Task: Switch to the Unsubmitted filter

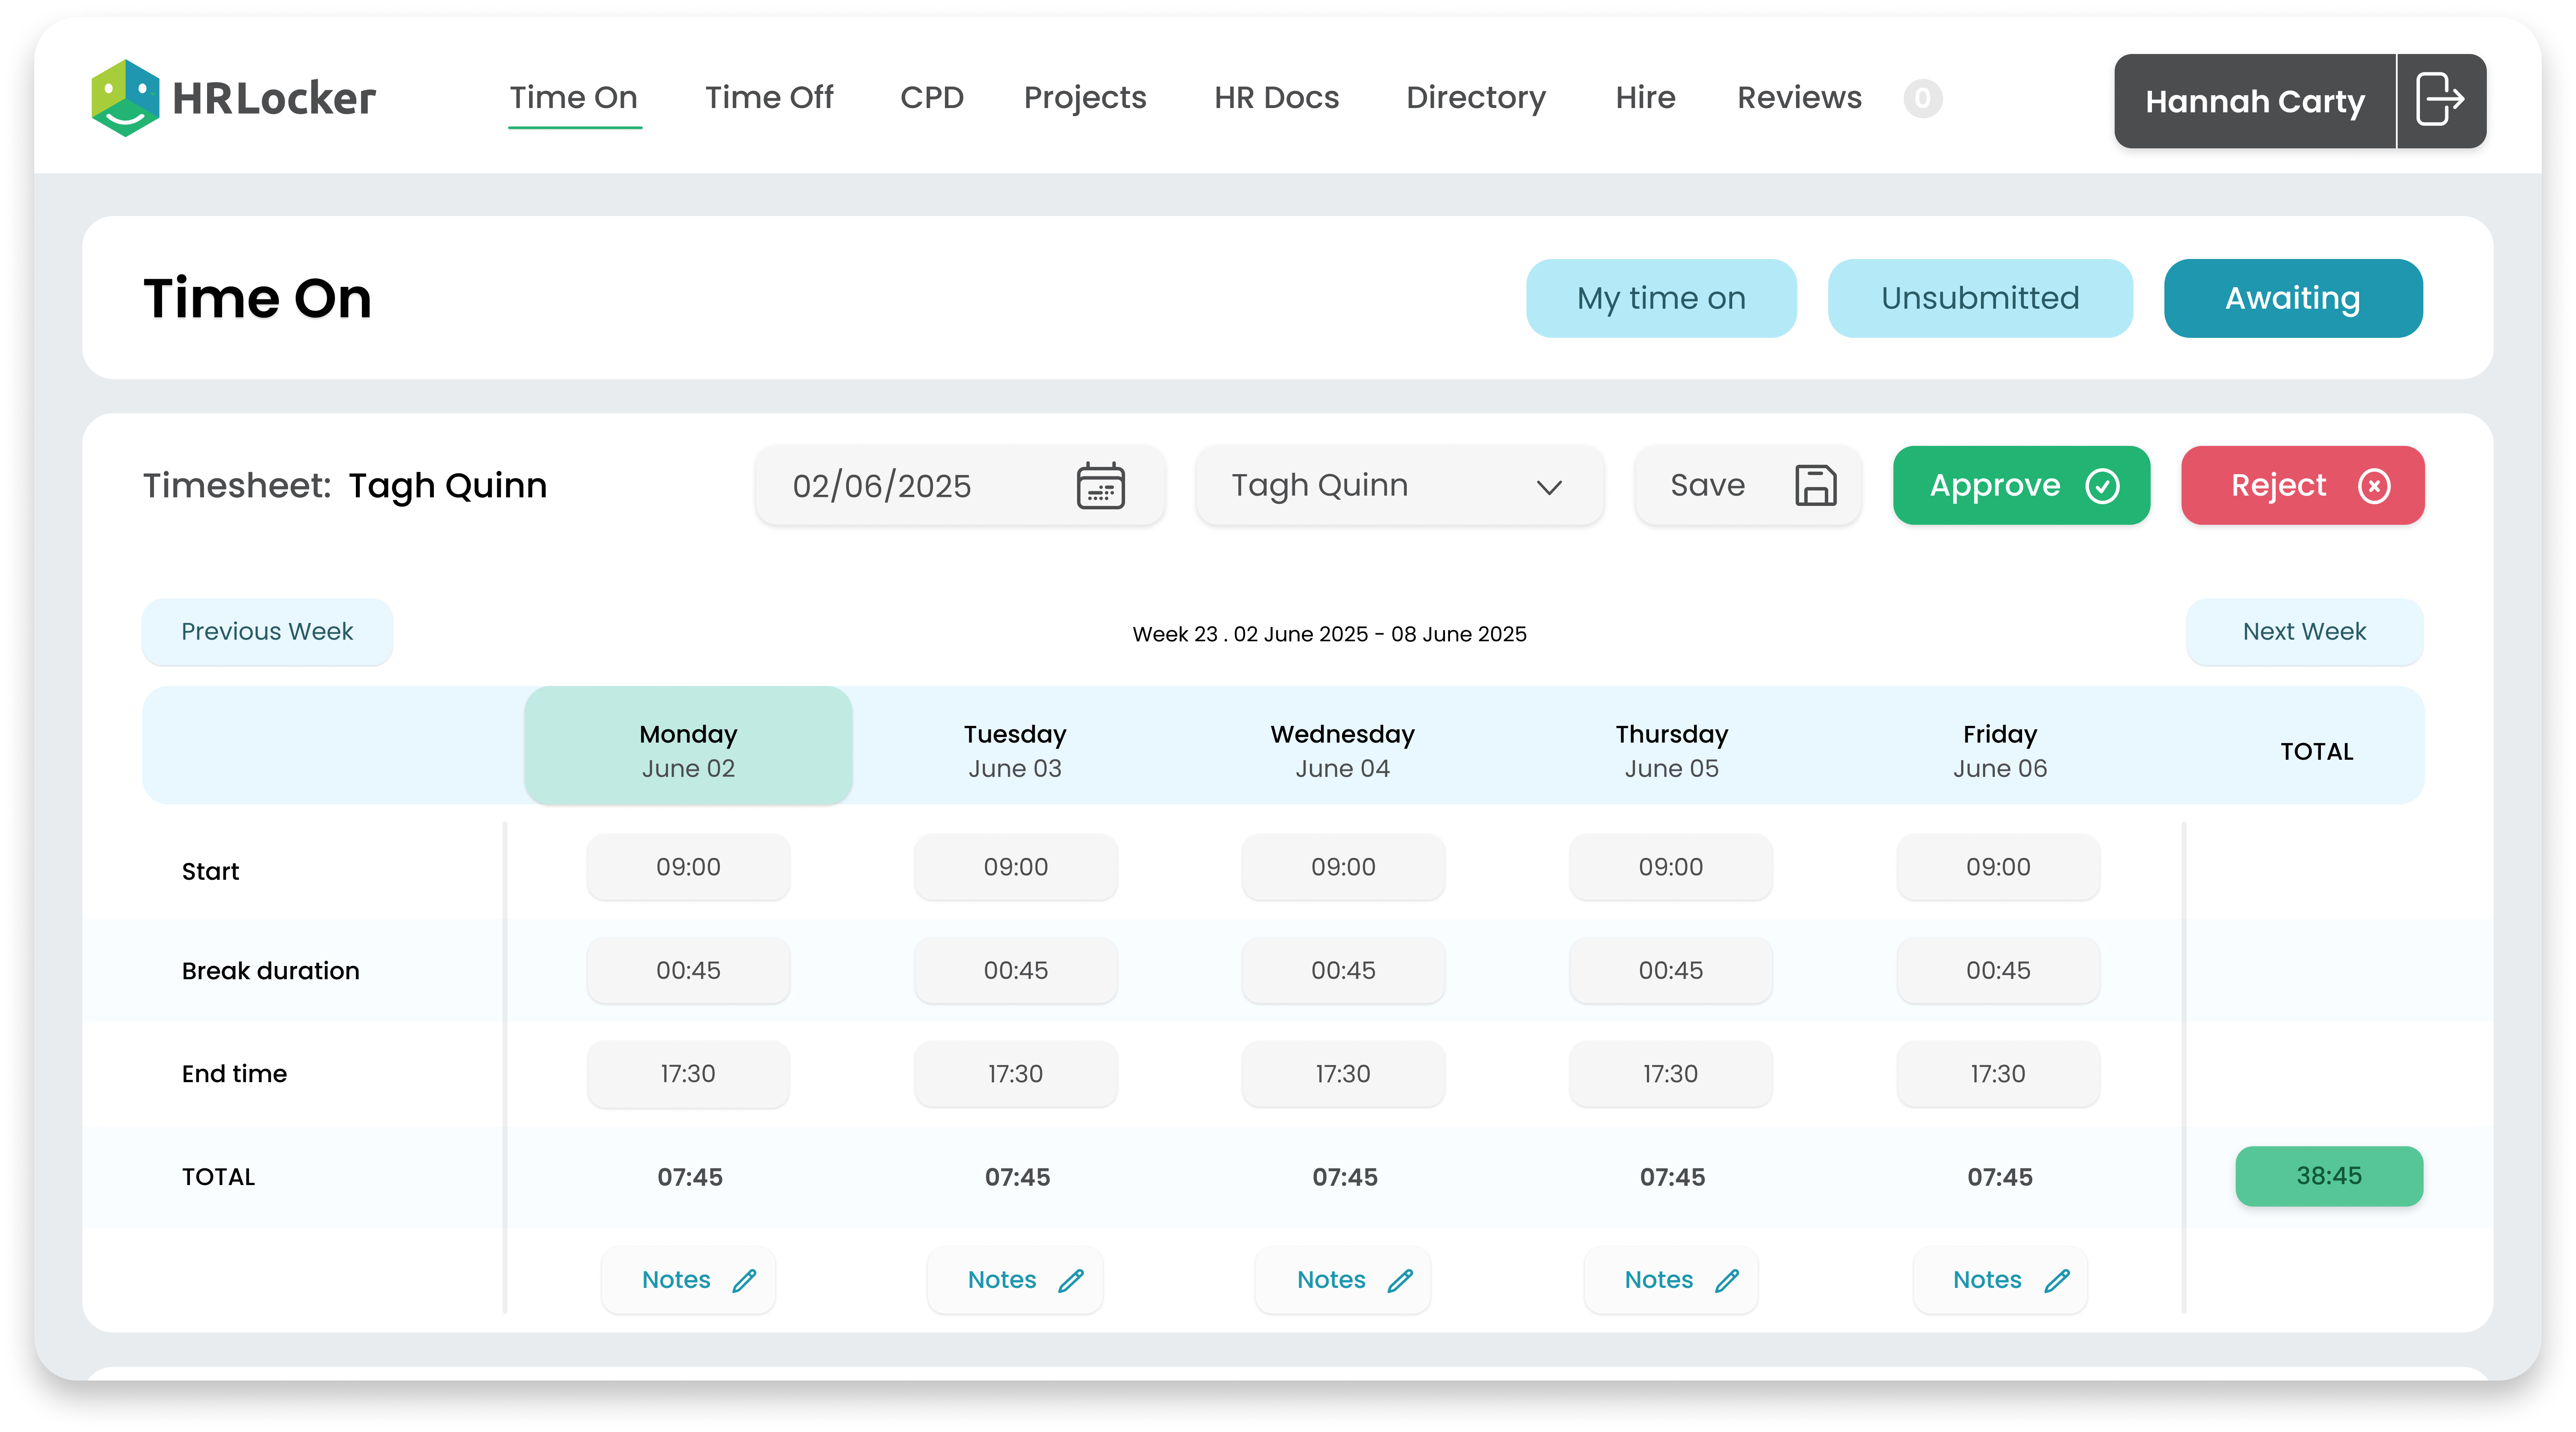Action: (1979, 298)
